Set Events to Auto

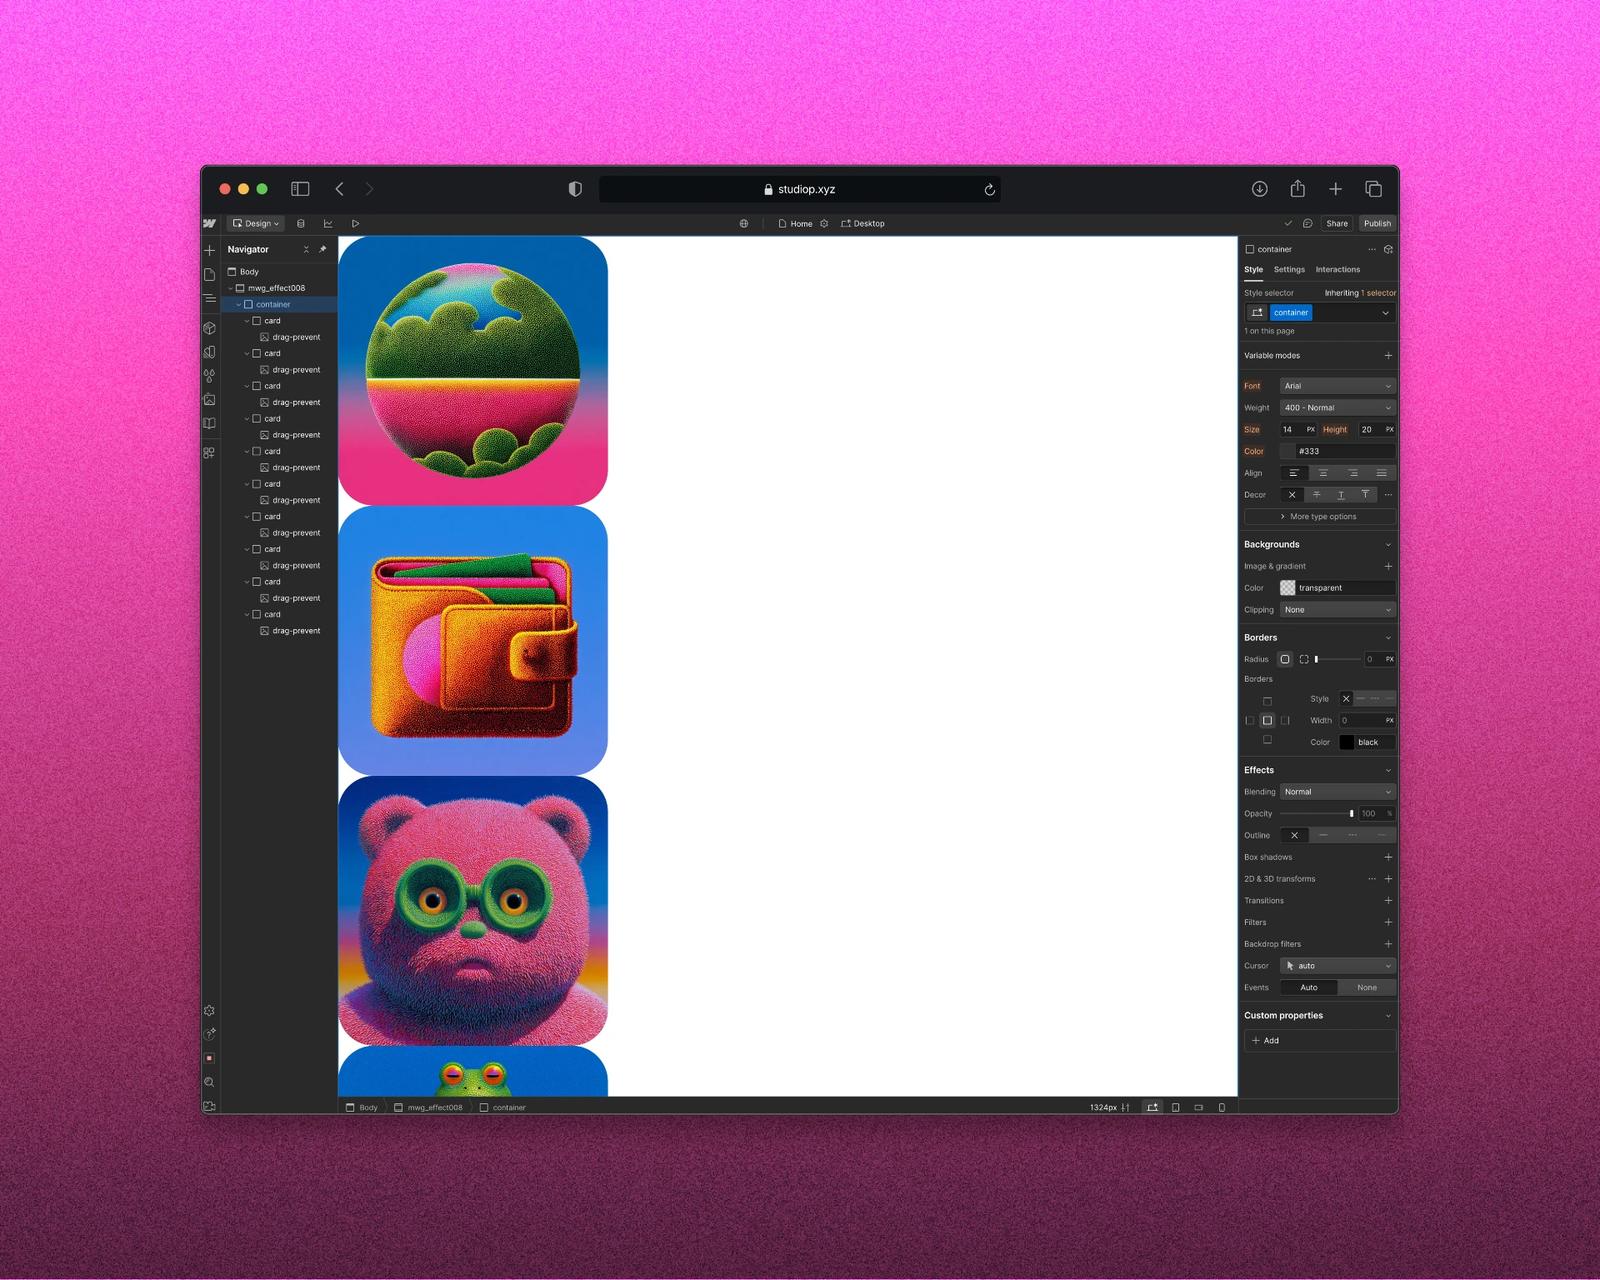(x=1309, y=988)
